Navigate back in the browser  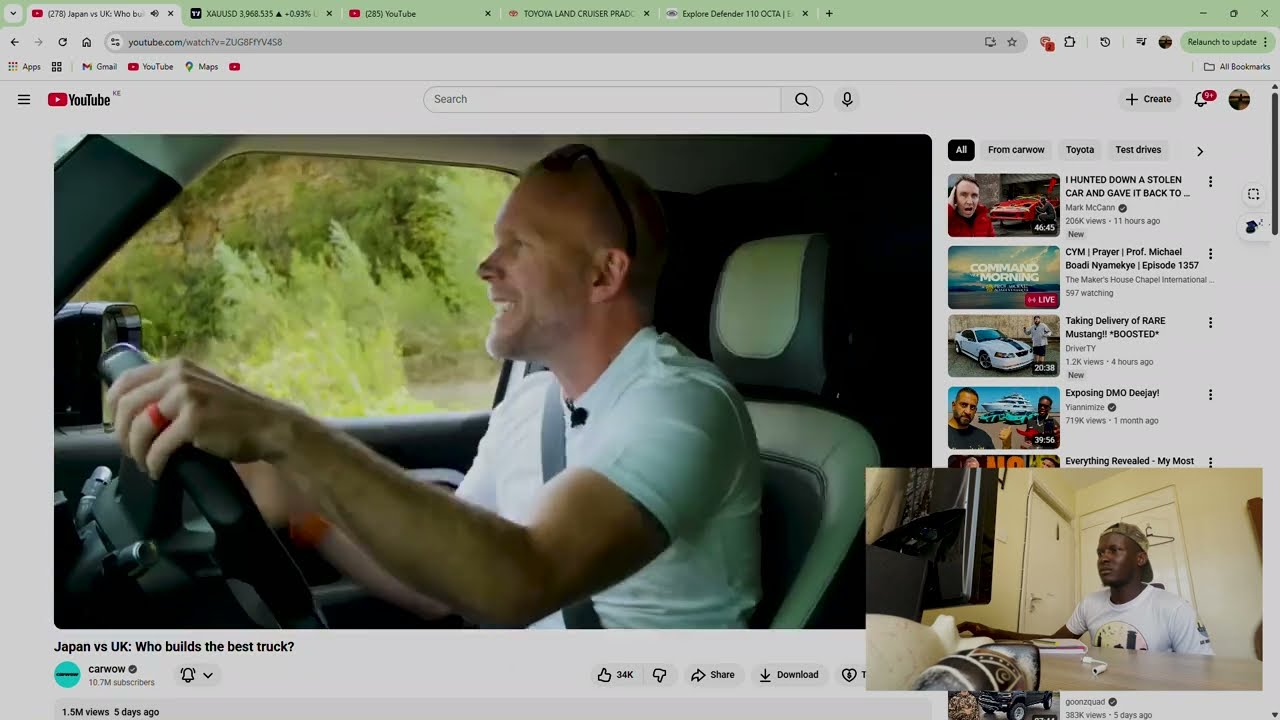pyautogui.click(x=15, y=42)
